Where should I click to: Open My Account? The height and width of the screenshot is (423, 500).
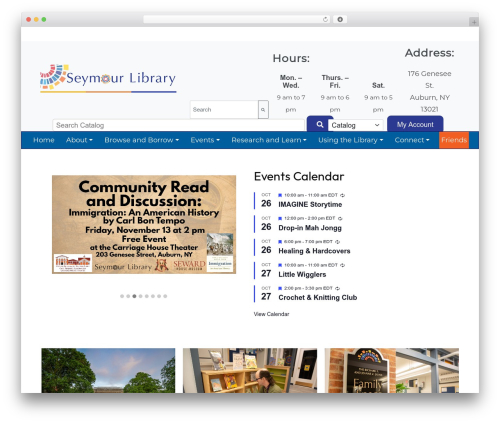coord(415,124)
